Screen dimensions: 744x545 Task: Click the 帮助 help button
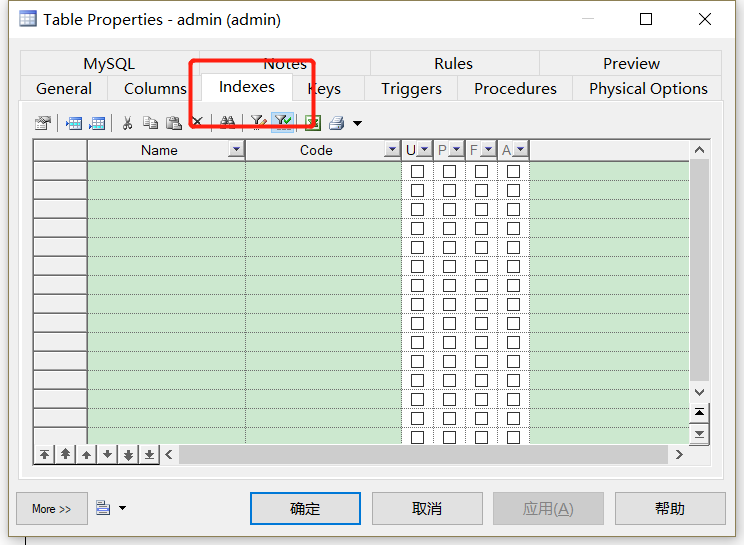(670, 508)
